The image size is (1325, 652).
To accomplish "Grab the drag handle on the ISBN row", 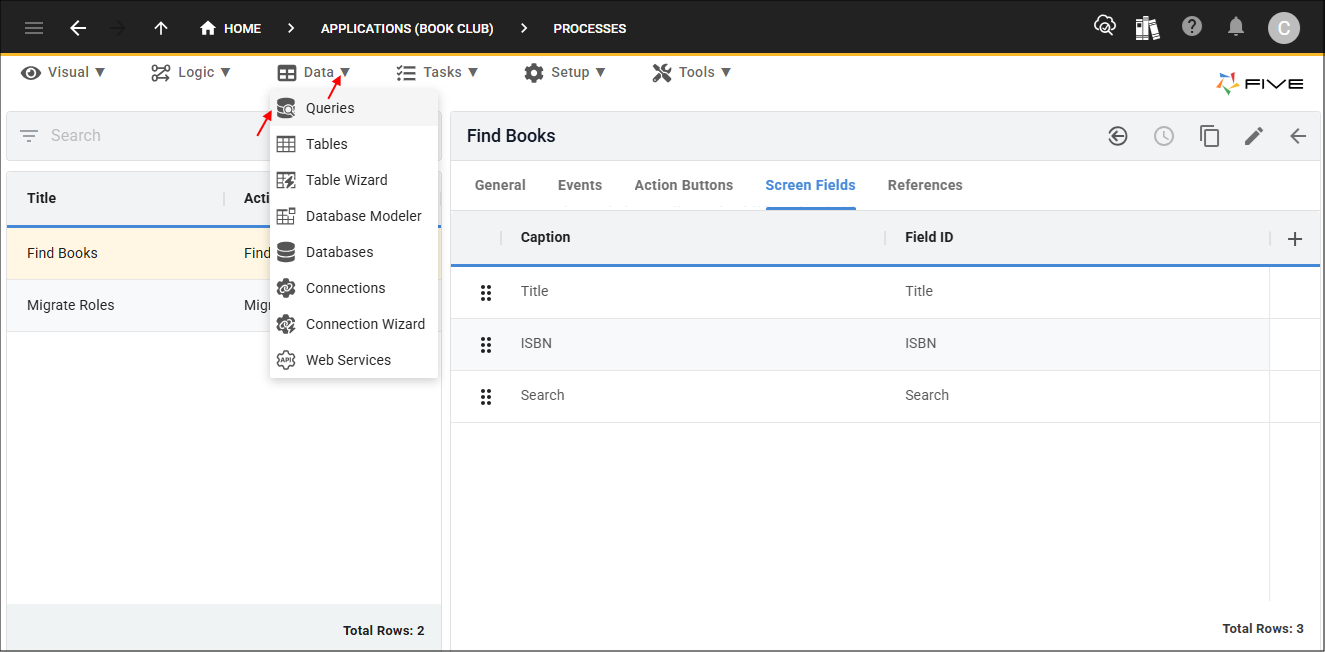I will (486, 343).
